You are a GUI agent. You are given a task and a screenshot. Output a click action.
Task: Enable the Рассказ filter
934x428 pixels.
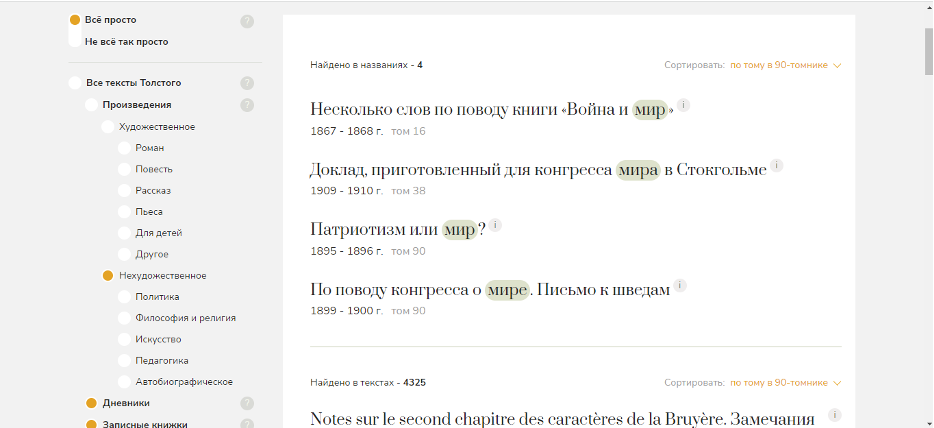click(x=124, y=190)
